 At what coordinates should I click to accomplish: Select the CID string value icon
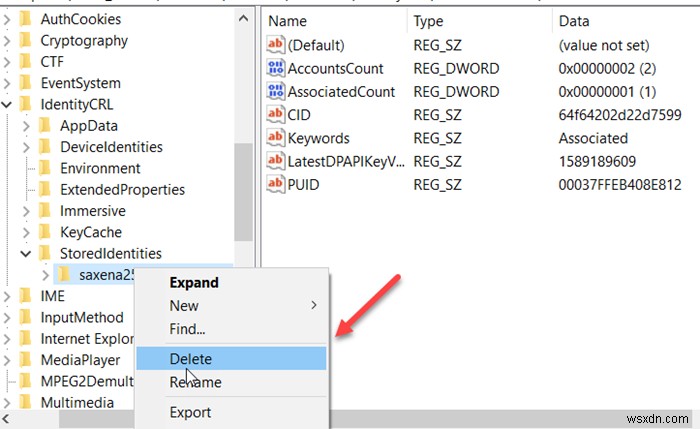coord(275,114)
